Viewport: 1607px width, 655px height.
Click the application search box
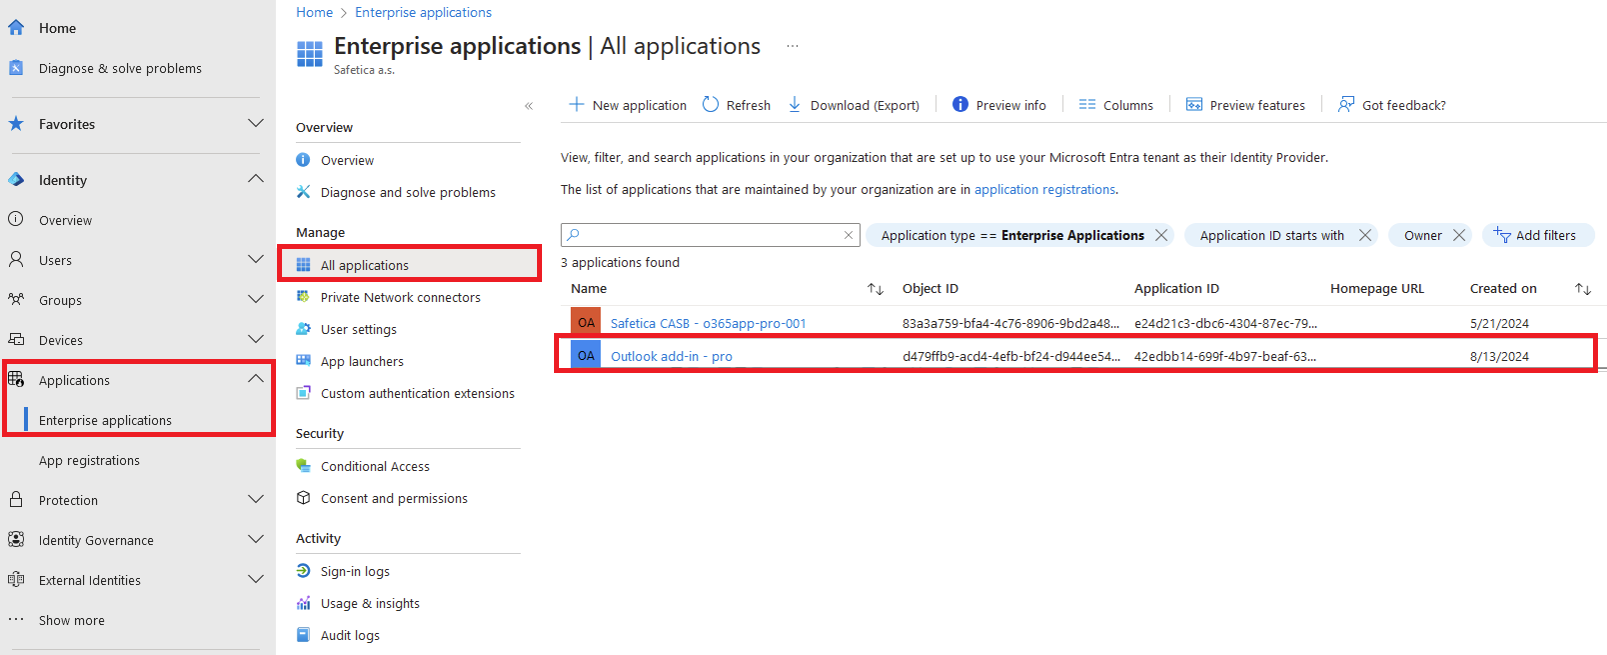coord(710,235)
